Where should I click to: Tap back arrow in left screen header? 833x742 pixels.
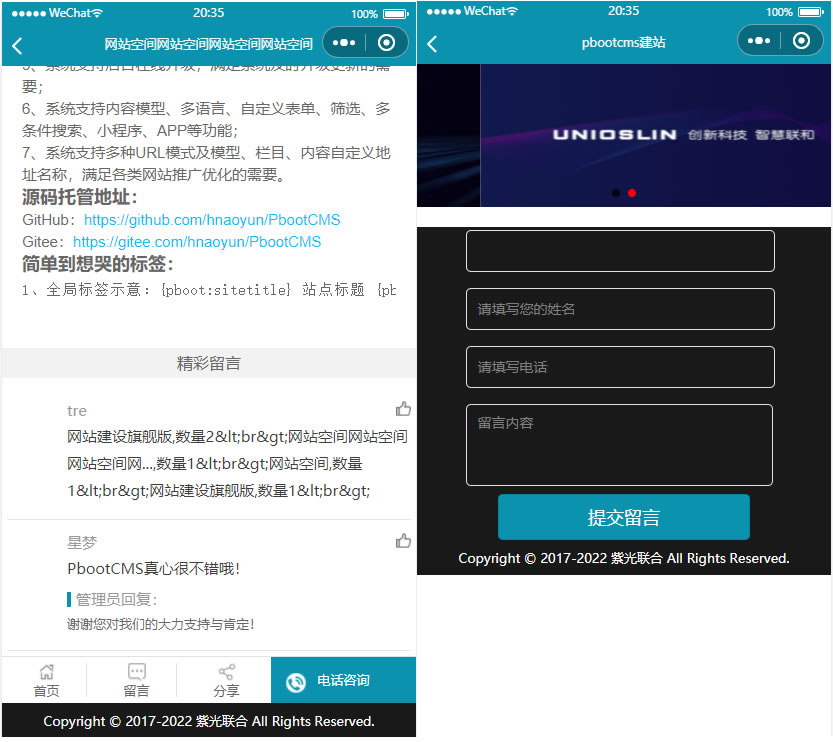(17, 45)
